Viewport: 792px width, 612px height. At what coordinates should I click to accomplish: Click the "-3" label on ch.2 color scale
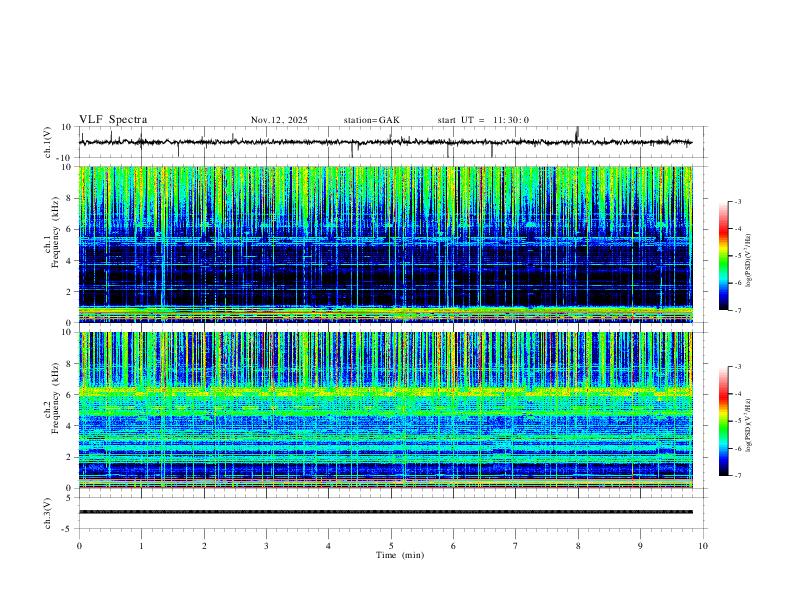pos(737,367)
